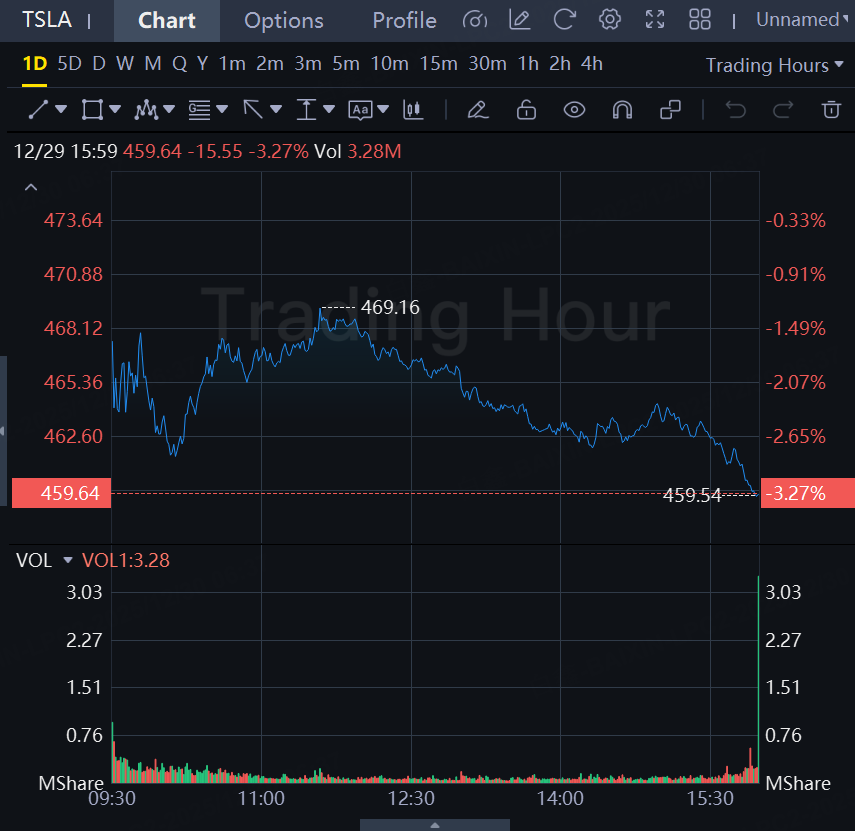Switch to the Options tab
This screenshot has height=831, width=855.
pos(284,20)
